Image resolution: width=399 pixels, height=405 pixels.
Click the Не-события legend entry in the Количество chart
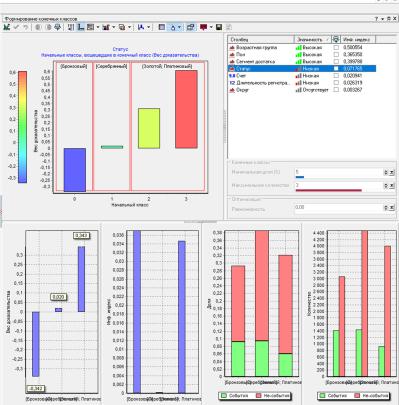[x=372, y=396]
